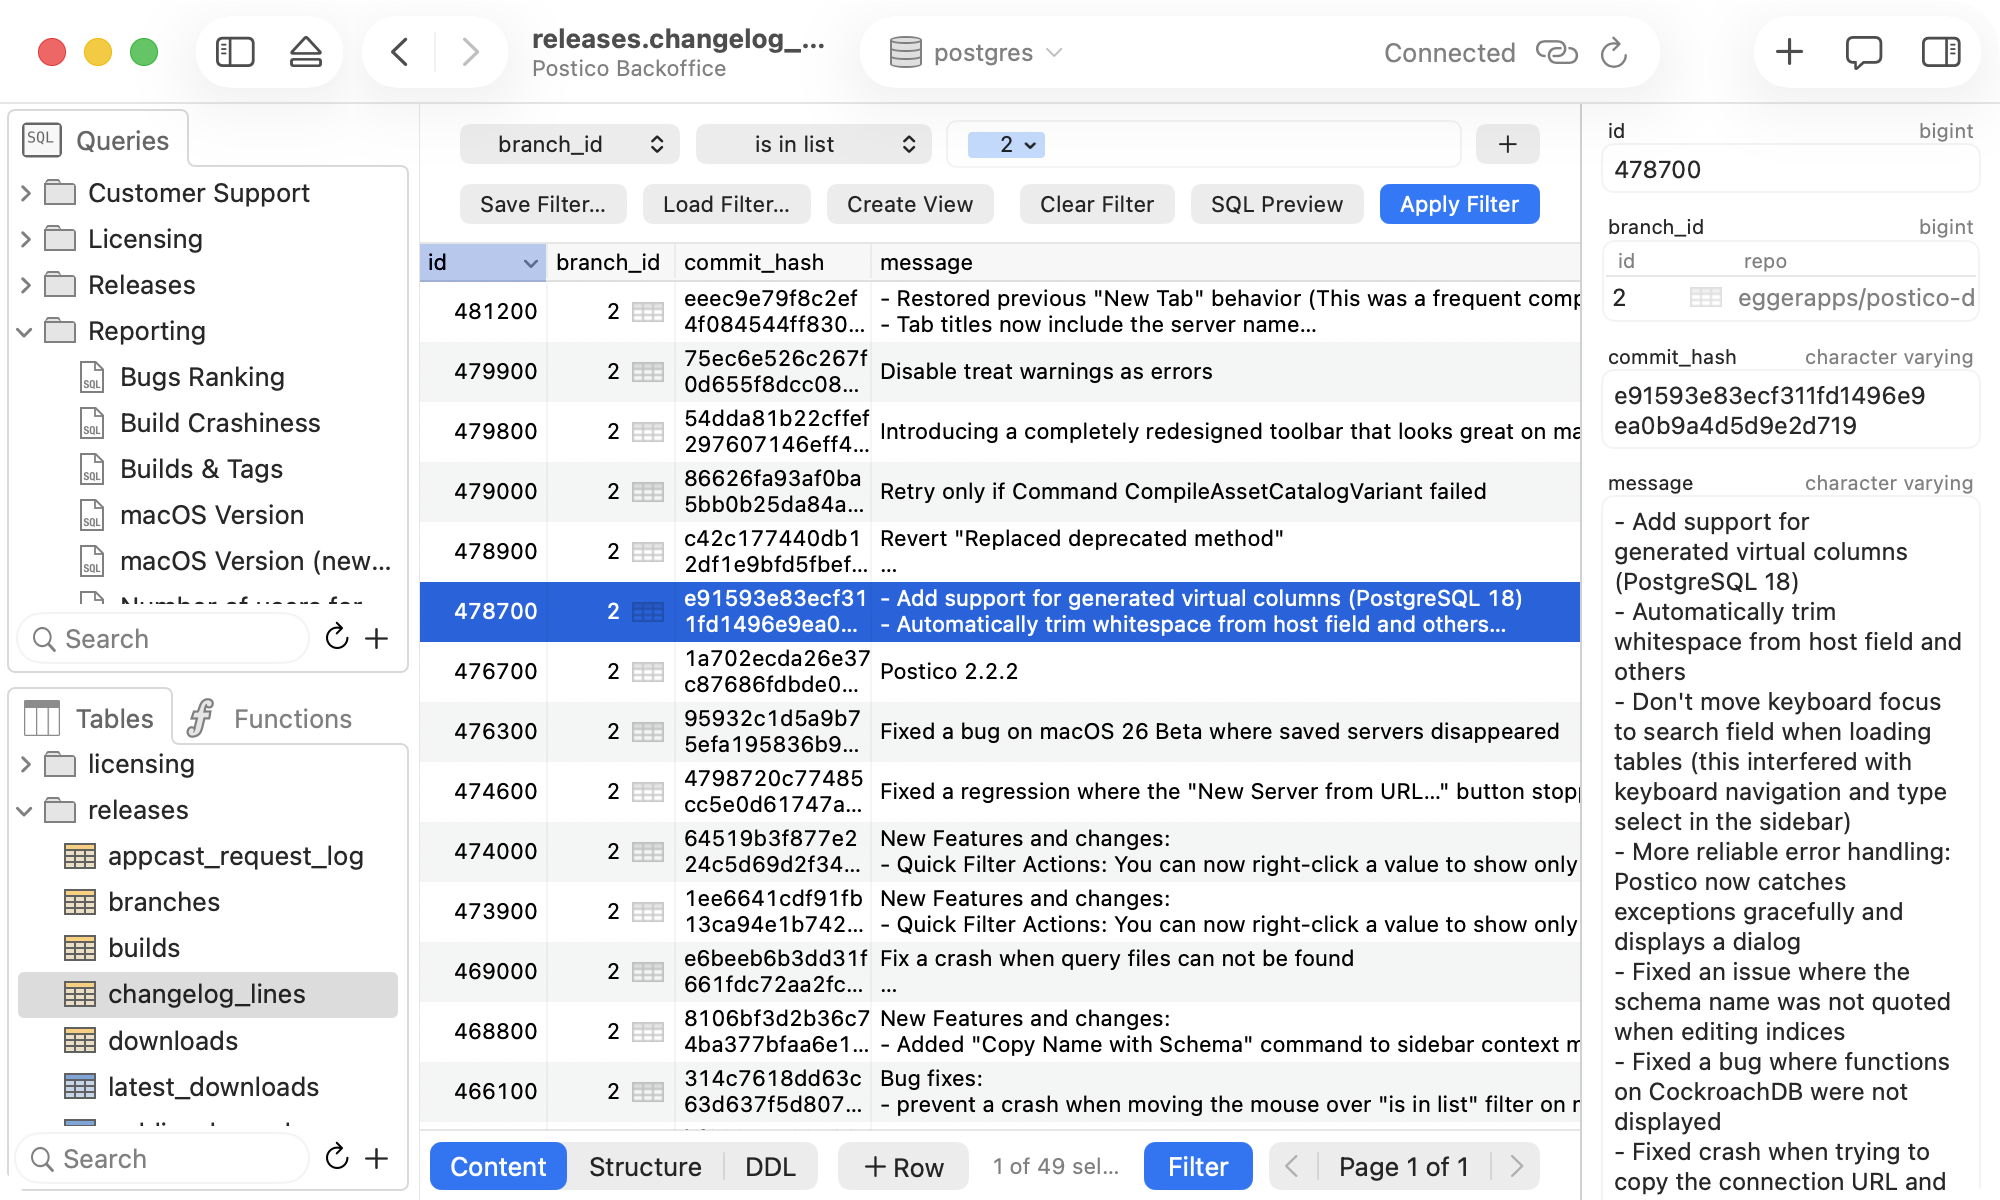This screenshot has width=2000, height=1200.
Task: Add a new query with plus
Action: (377, 638)
